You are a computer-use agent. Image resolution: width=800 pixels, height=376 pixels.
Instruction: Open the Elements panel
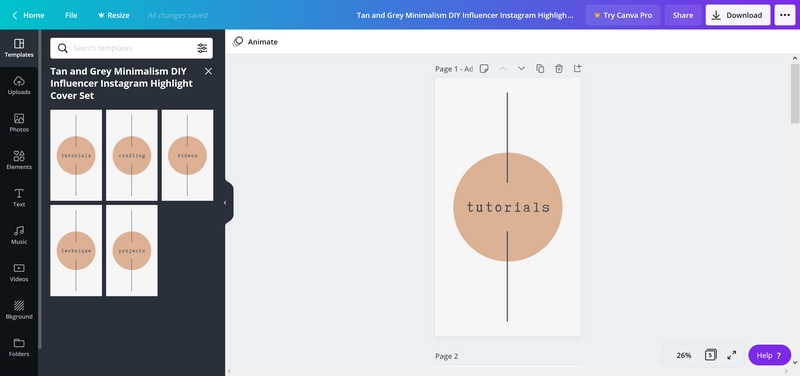(x=19, y=160)
